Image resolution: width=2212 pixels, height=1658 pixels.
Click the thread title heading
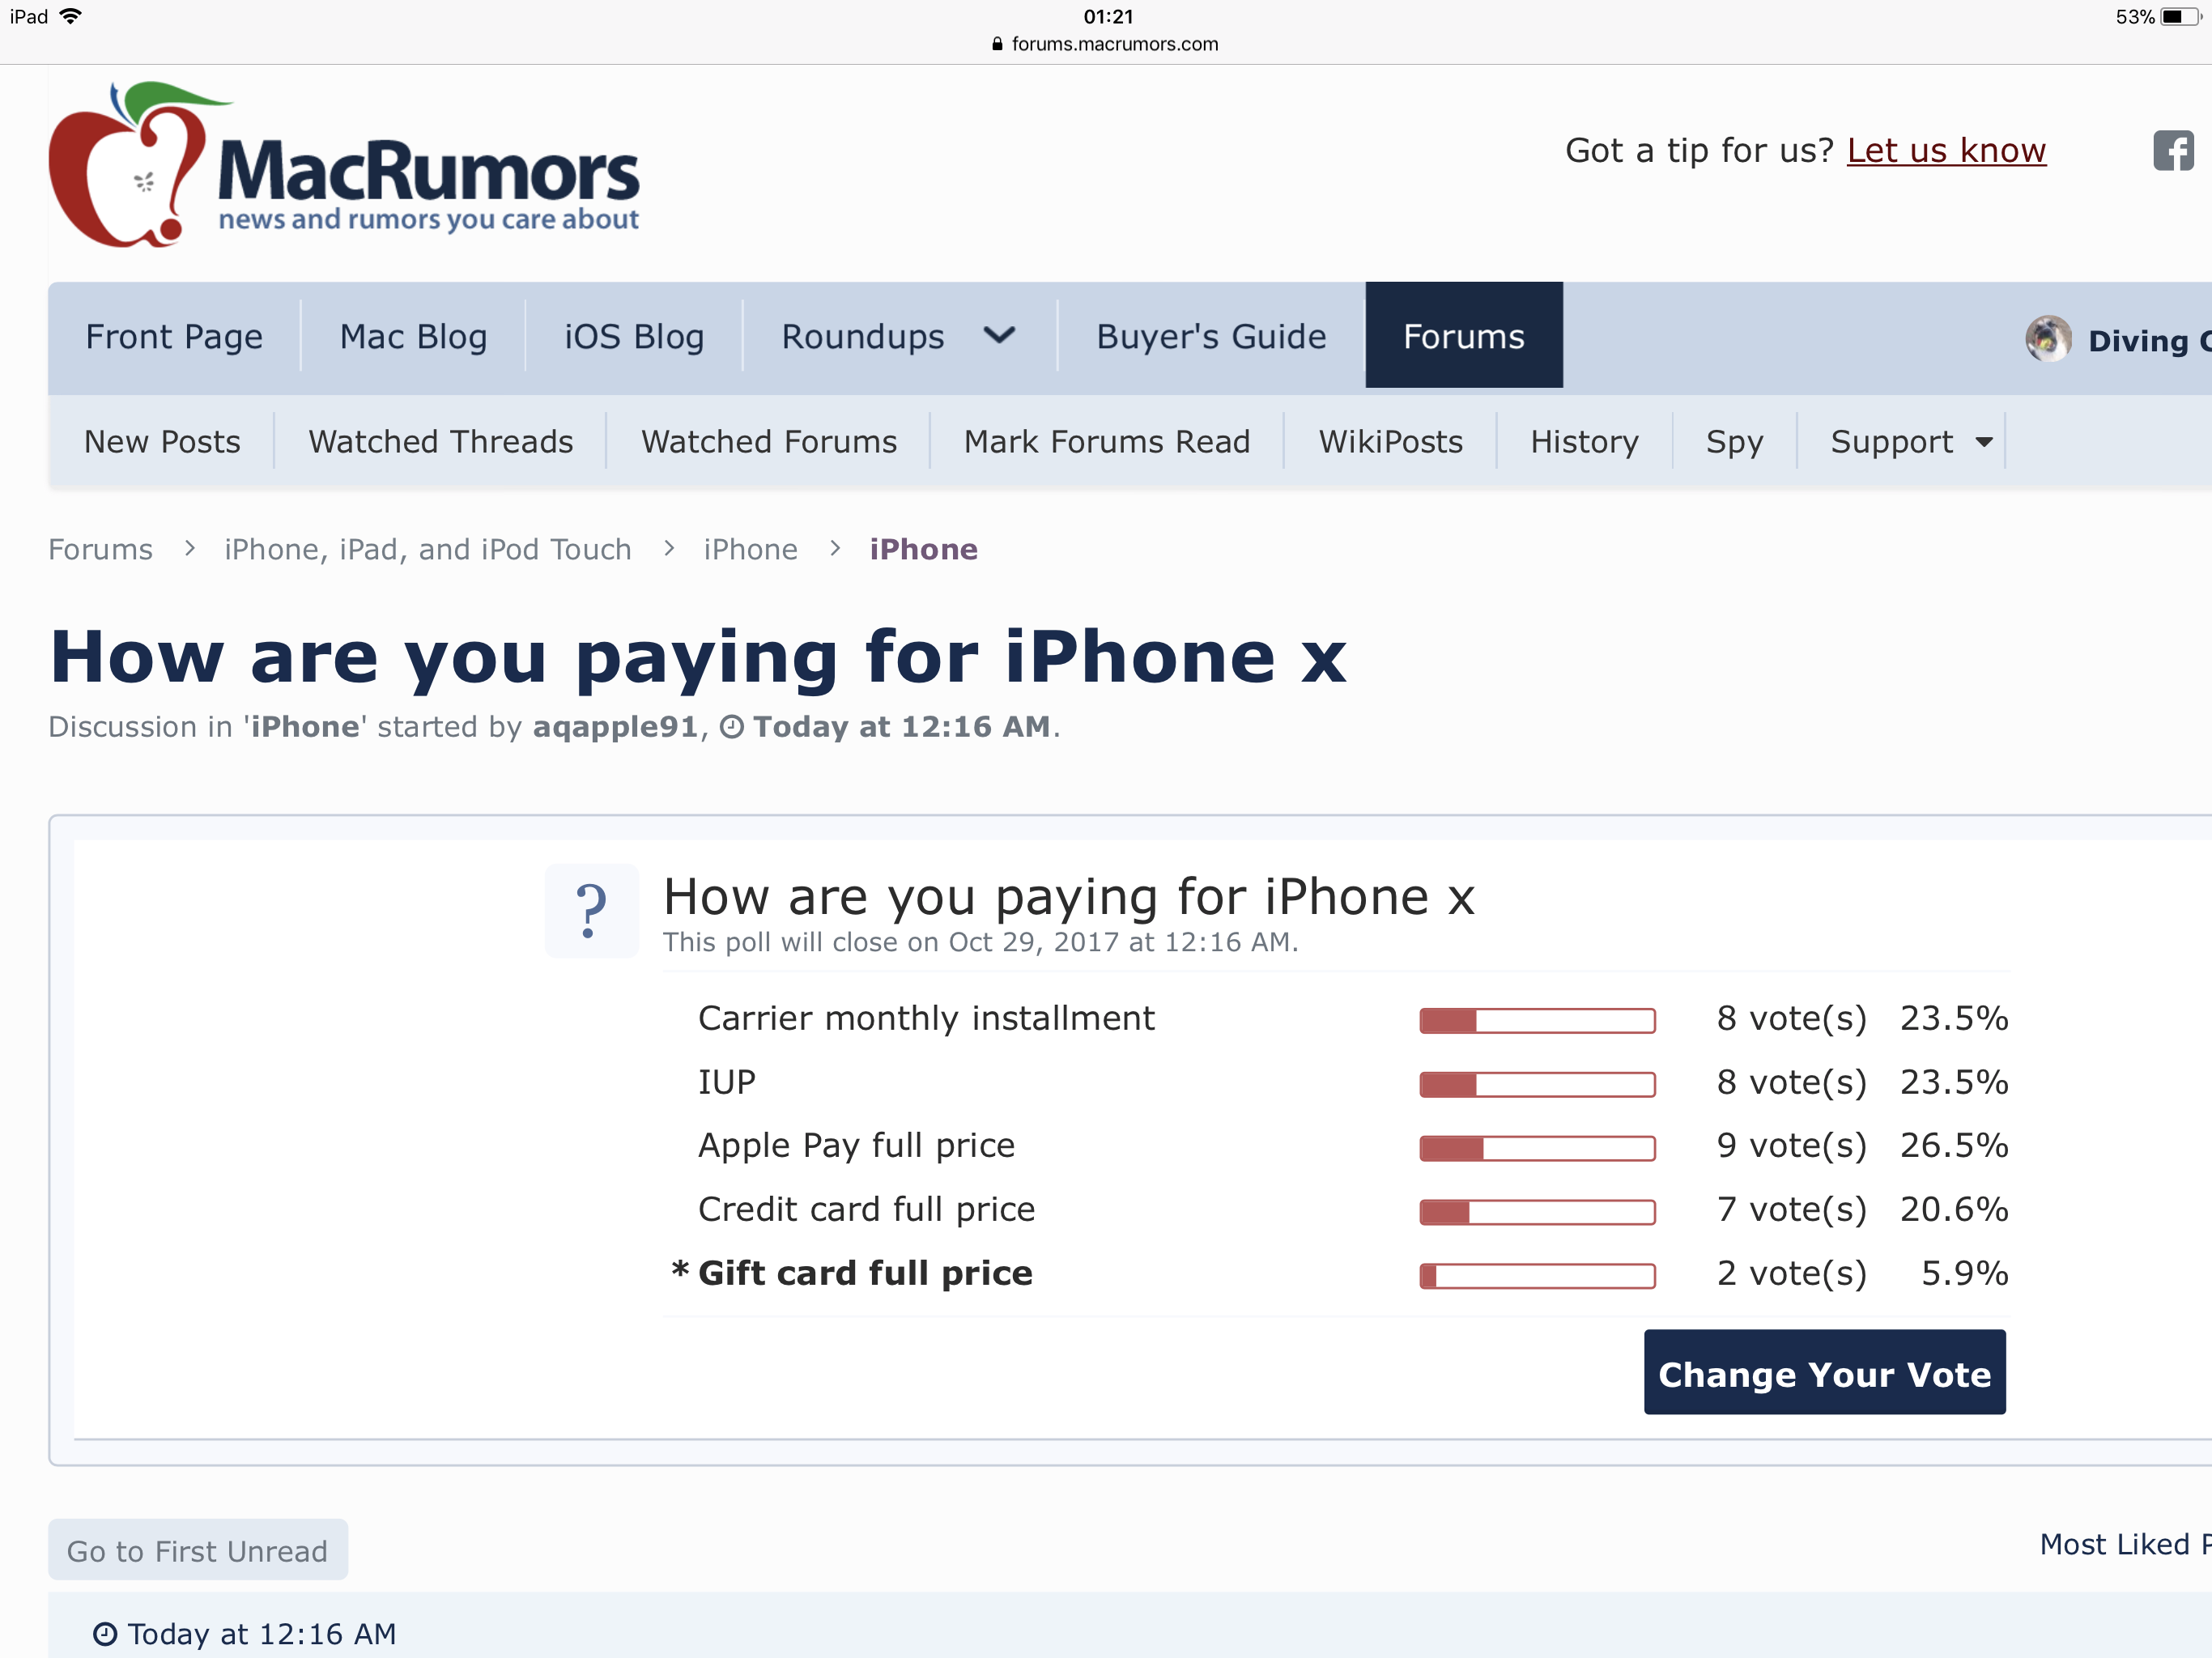tap(699, 659)
